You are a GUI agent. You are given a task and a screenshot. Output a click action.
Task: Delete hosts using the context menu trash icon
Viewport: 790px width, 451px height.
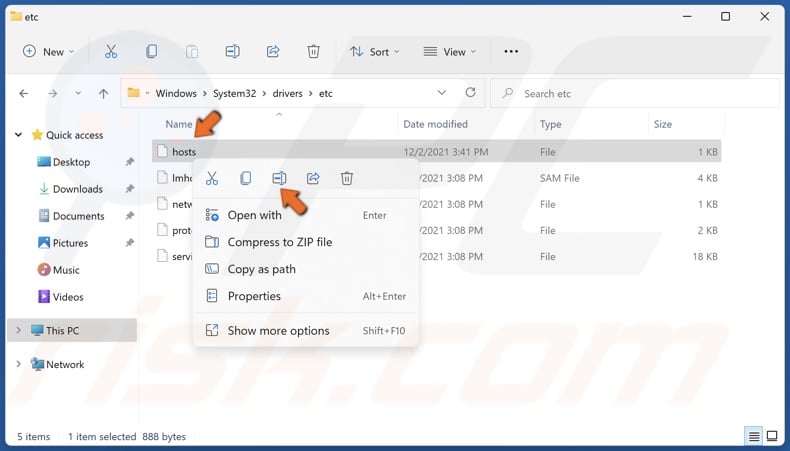pyautogui.click(x=347, y=178)
